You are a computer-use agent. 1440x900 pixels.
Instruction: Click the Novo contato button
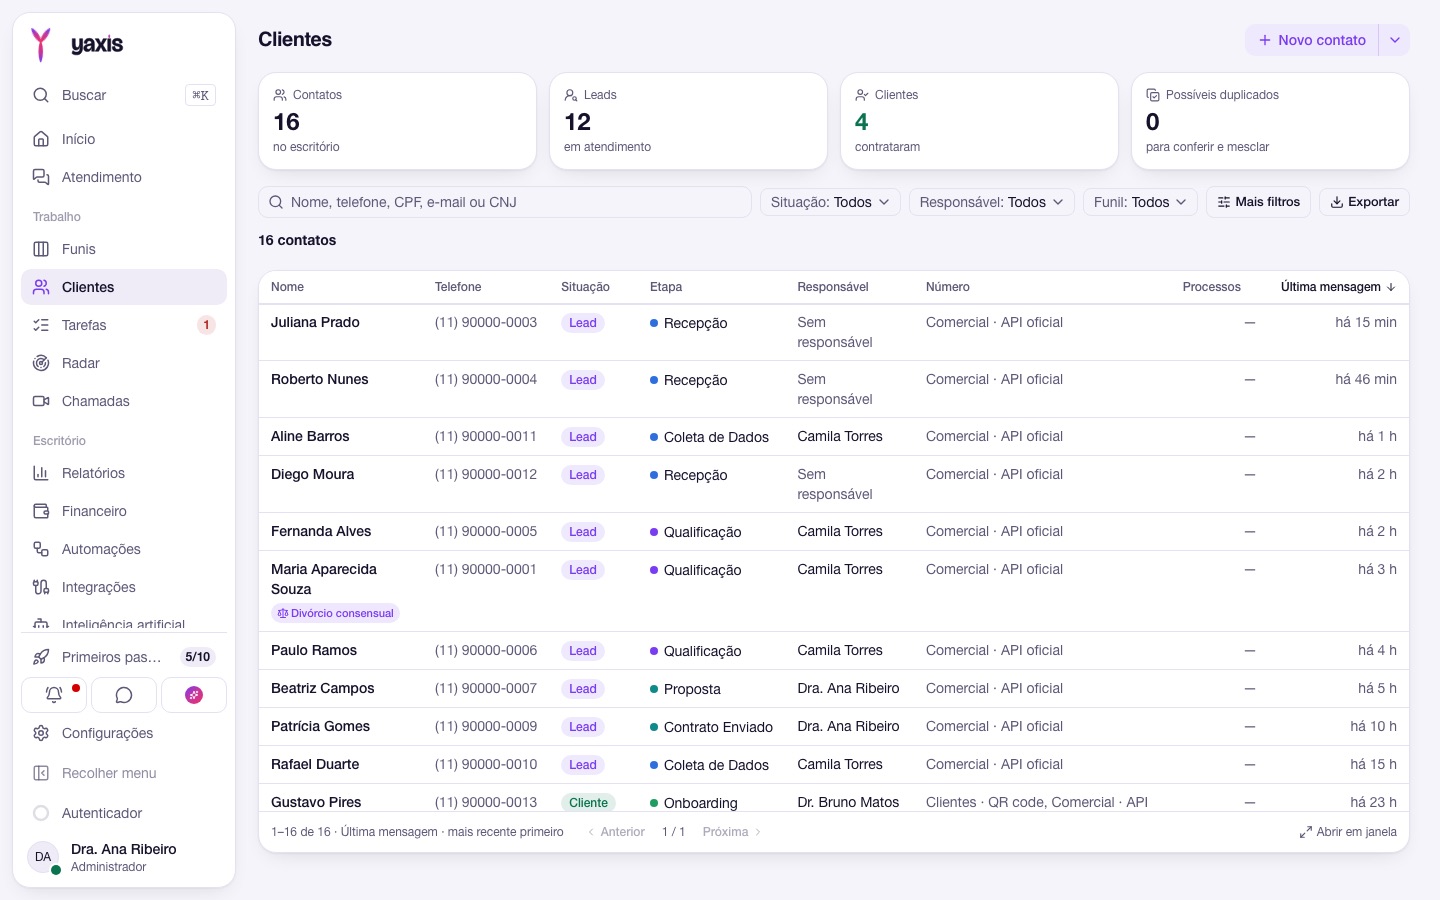pos(1312,40)
